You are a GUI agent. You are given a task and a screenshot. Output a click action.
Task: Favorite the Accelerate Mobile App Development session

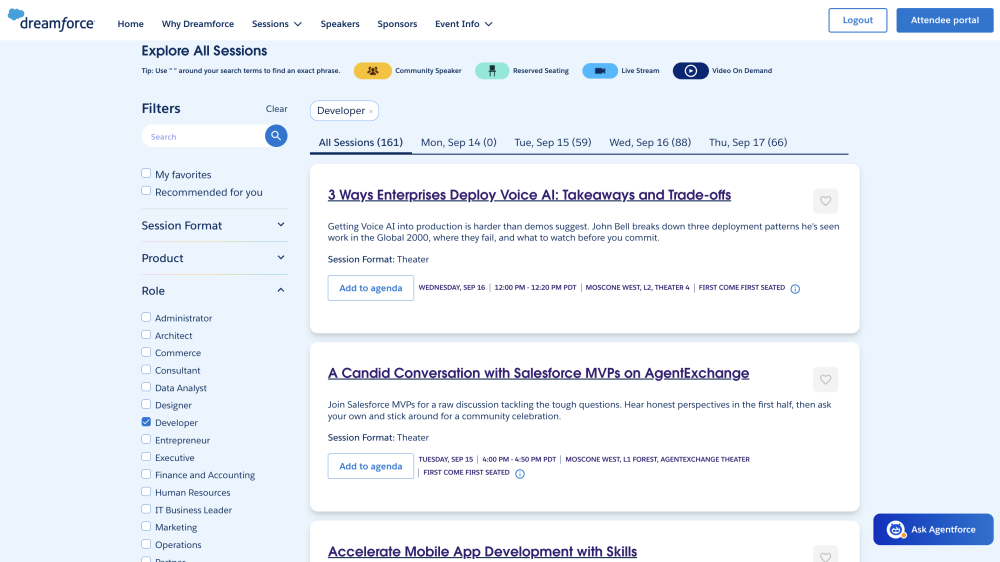pyautogui.click(x=825, y=556)
